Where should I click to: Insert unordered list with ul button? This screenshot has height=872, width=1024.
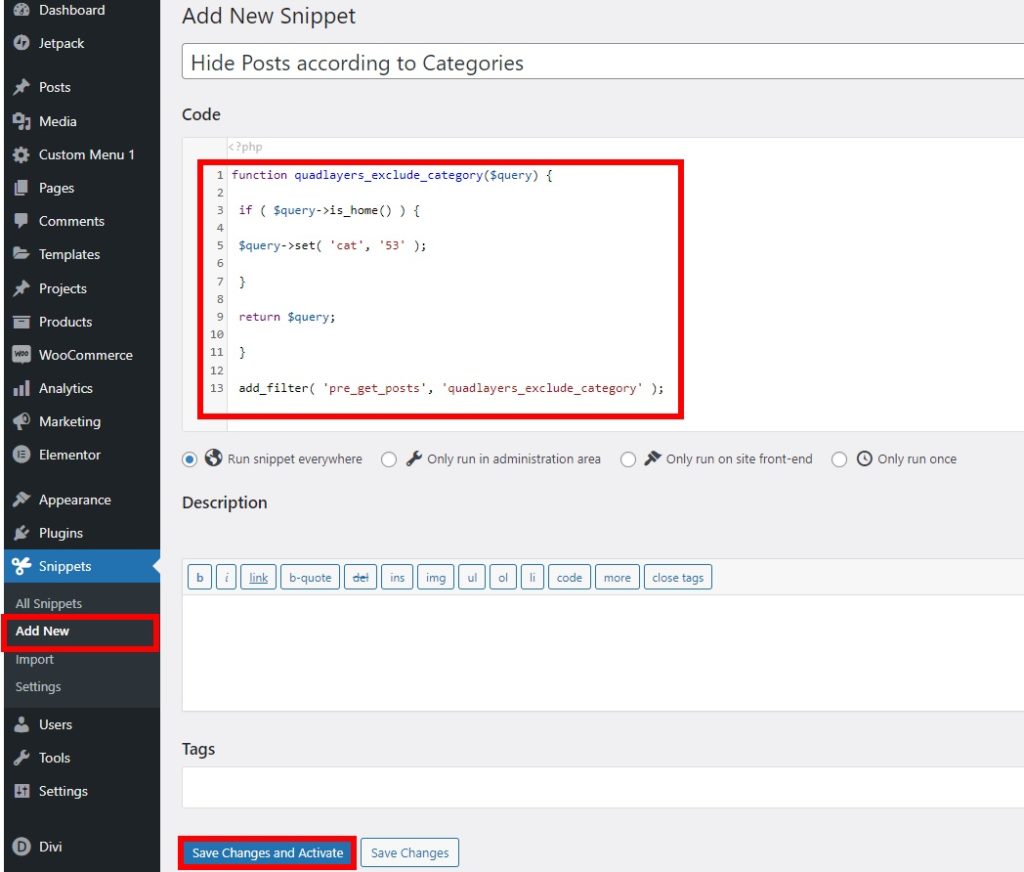point(472,577)
